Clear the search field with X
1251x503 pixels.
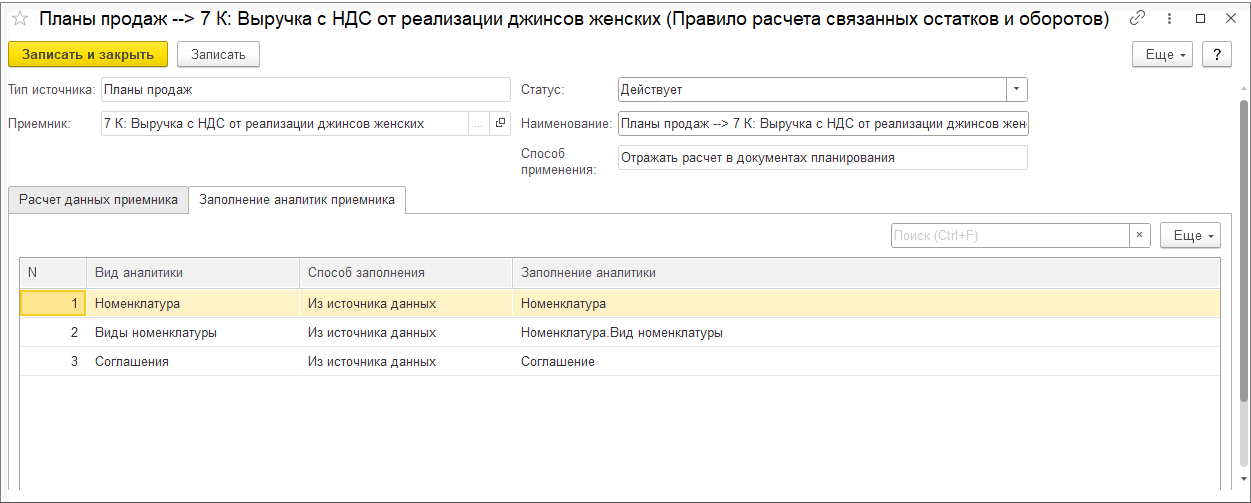(1140, 235)
